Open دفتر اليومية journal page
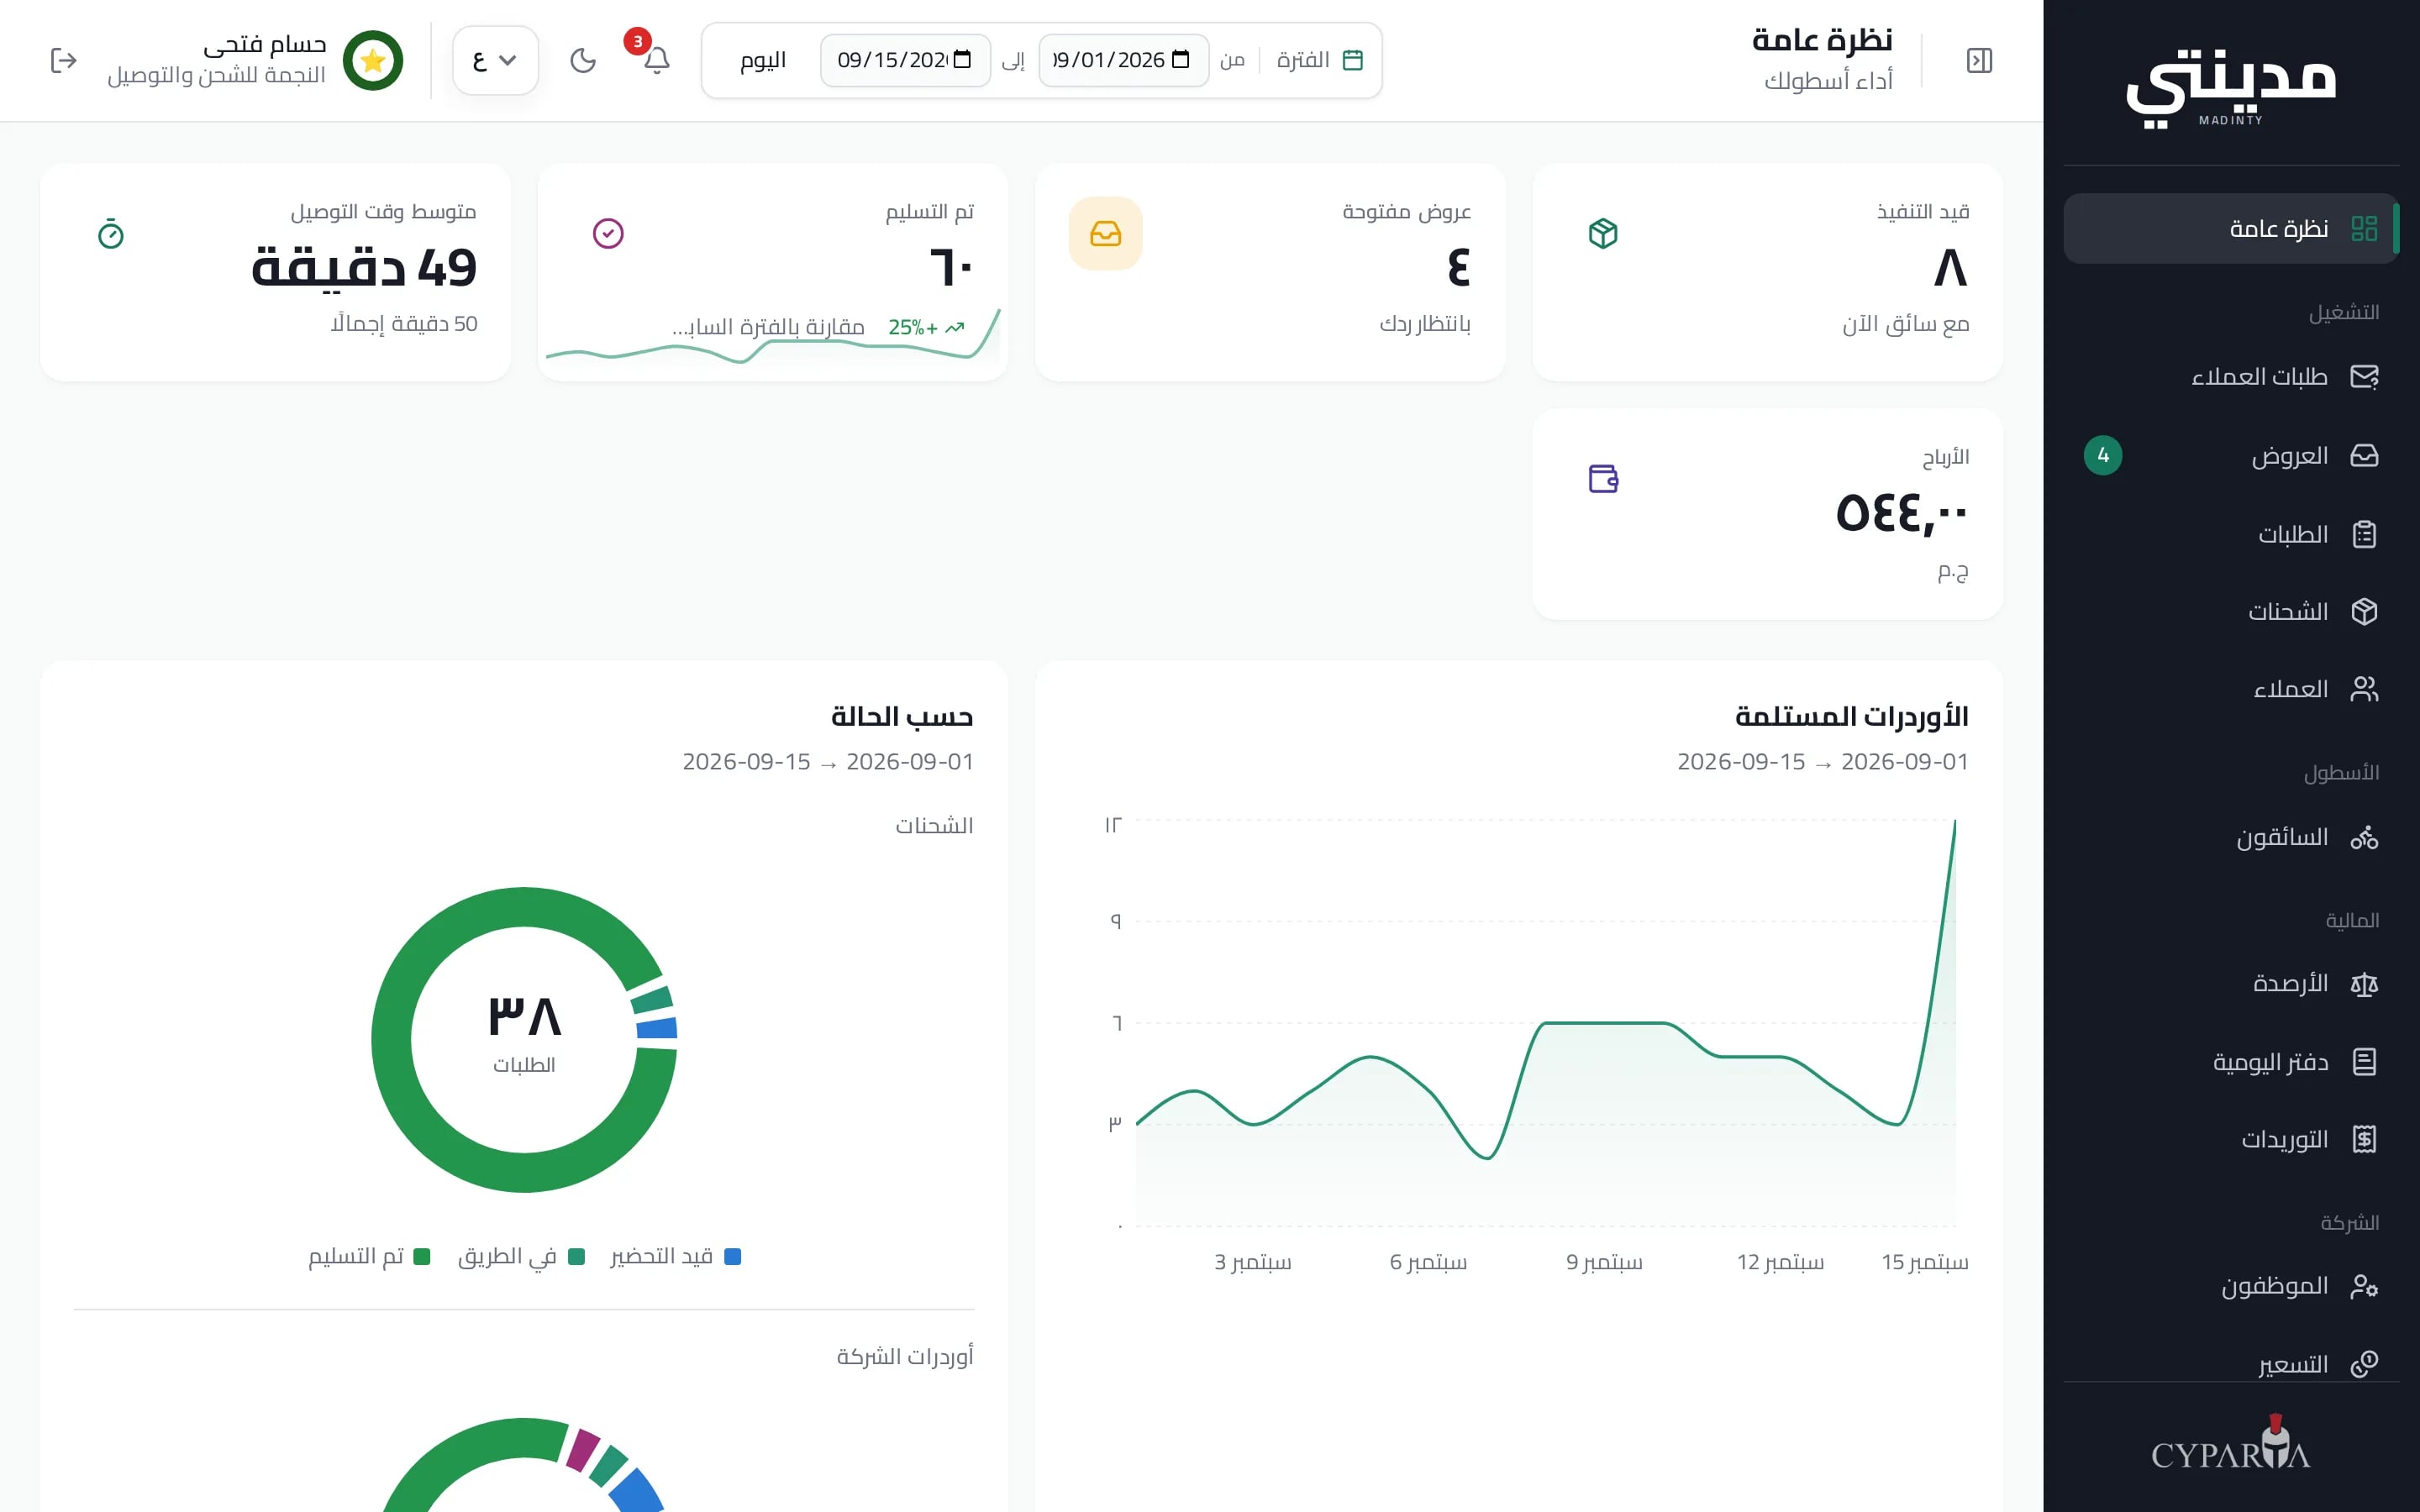The height and width of the screenshot is (1512, 2420). coord(2231,1062)
